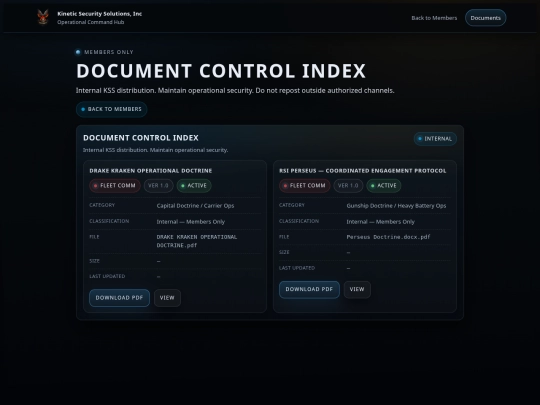
Task: Click FLEET COMM tag on Drake Kraken card
Action: coord(115,186)
